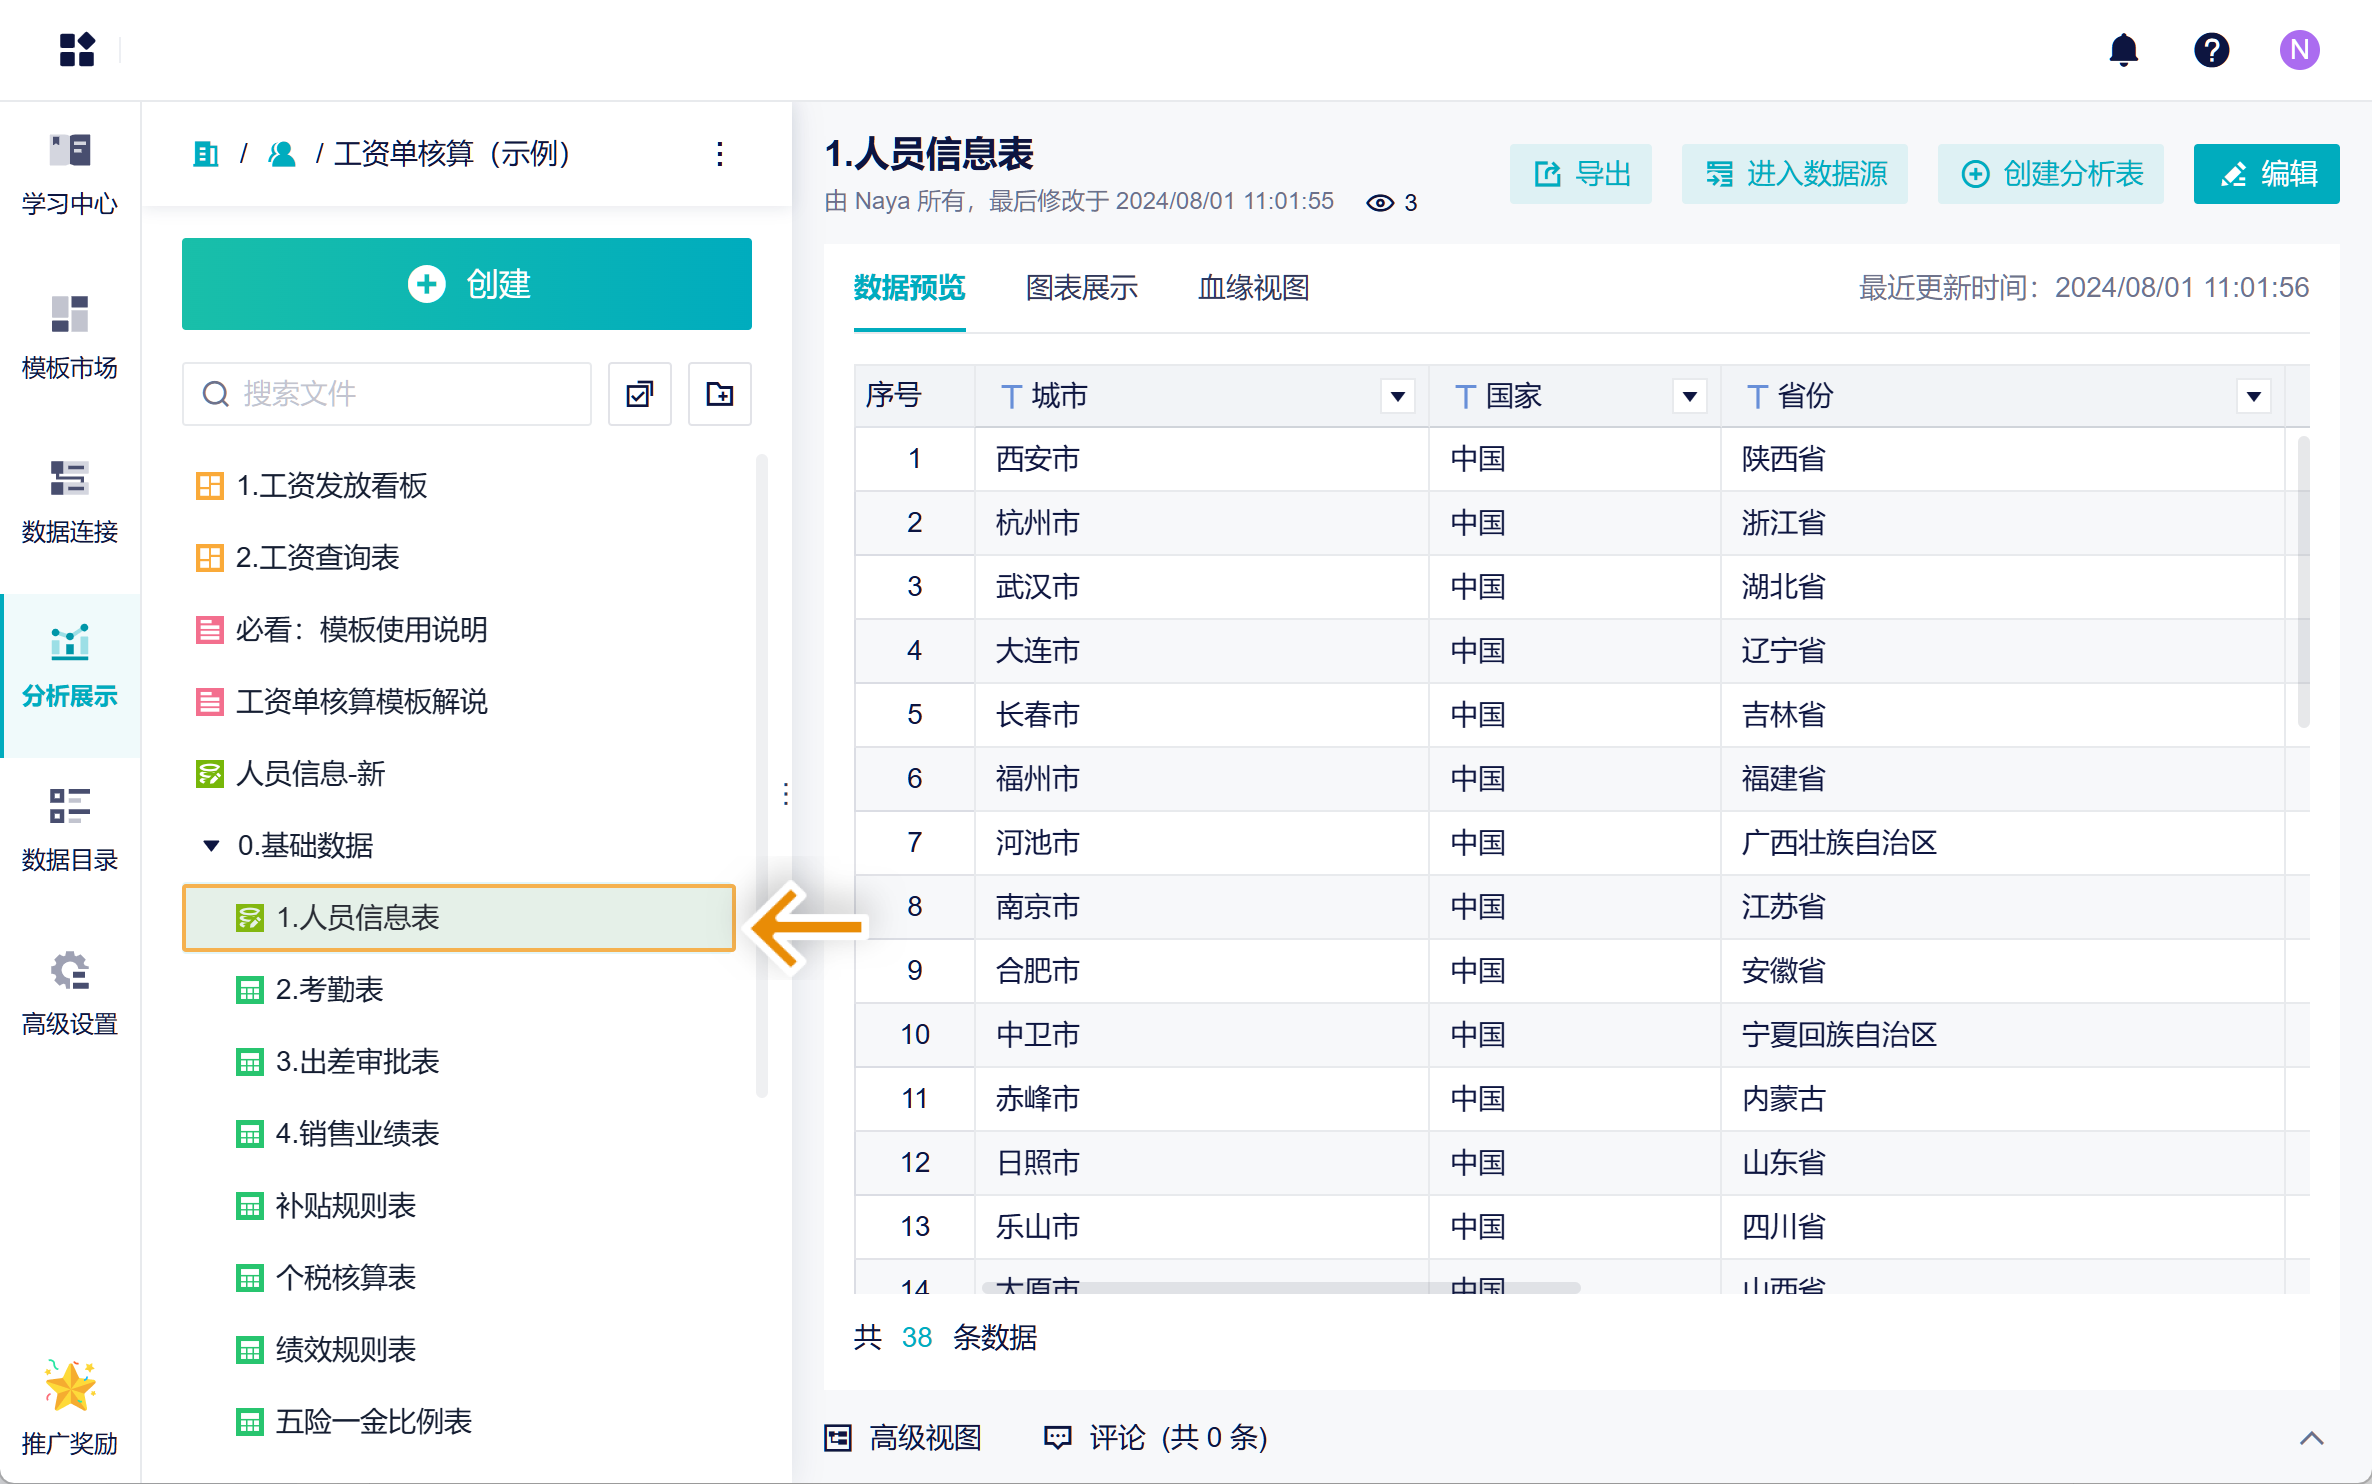Open the app grid logo icon
The image size is (2372, 1484).
(x=77, y=50)
